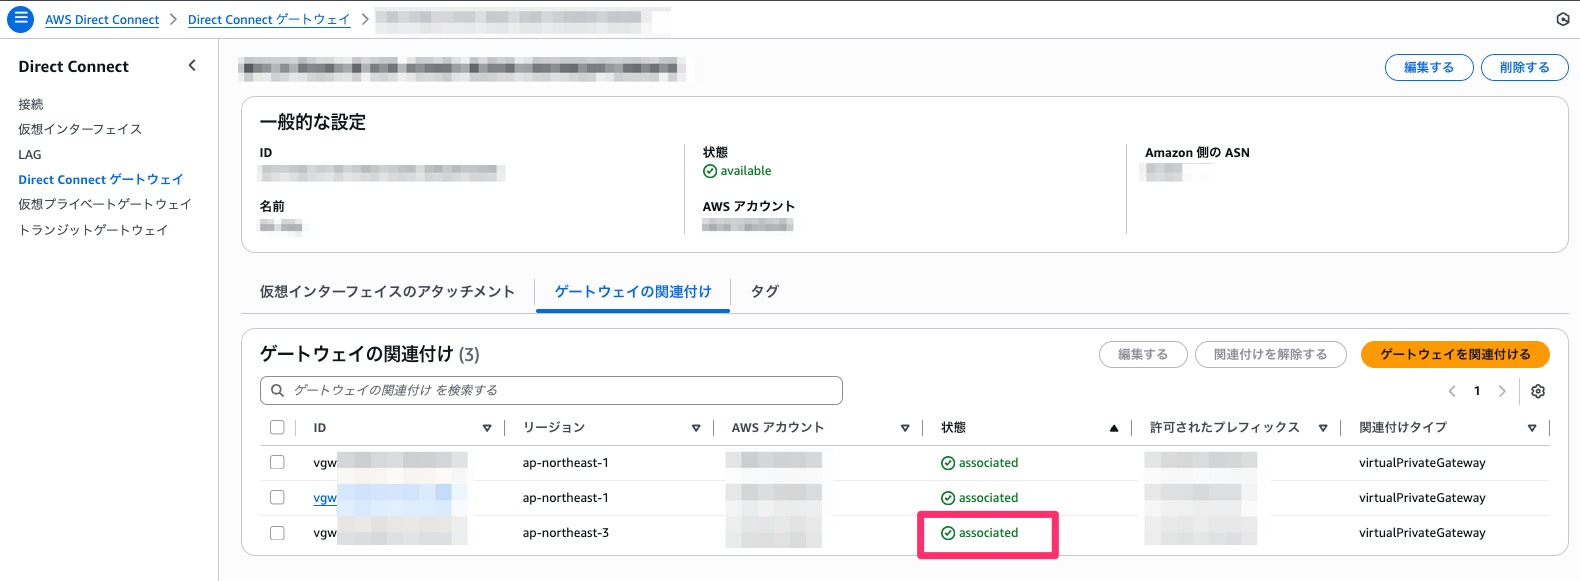Click the 一般的な設定 heading
The image size is (1580, 581).
(313, 122)
